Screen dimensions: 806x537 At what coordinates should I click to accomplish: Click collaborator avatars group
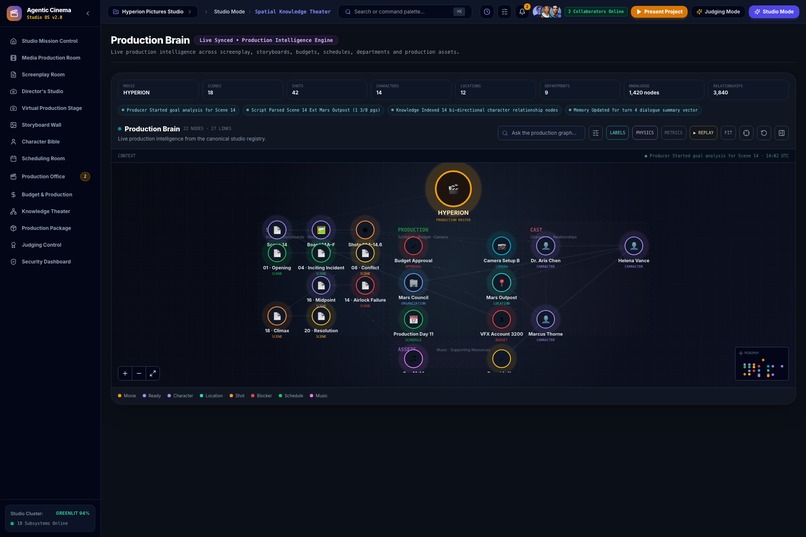(x=546, y=12)
